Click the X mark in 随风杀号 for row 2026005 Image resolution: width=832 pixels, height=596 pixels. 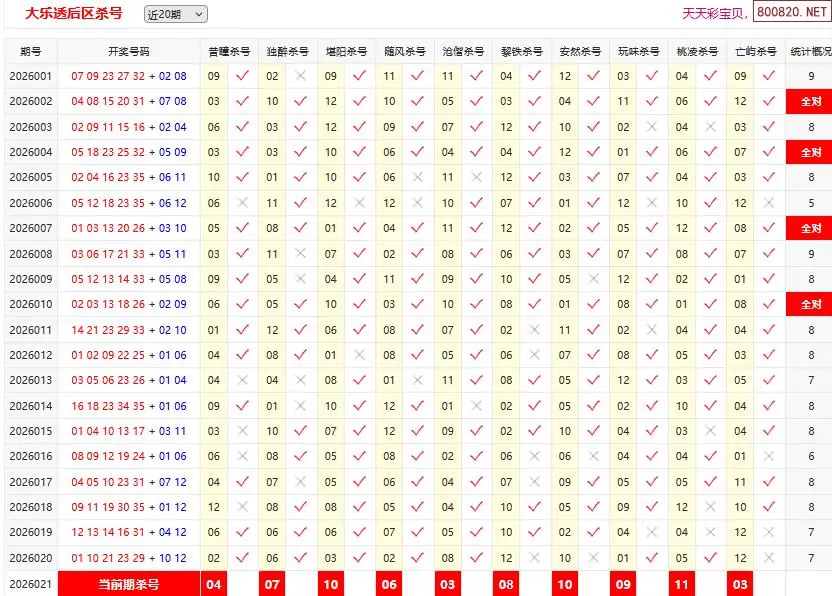pos(418,177)
